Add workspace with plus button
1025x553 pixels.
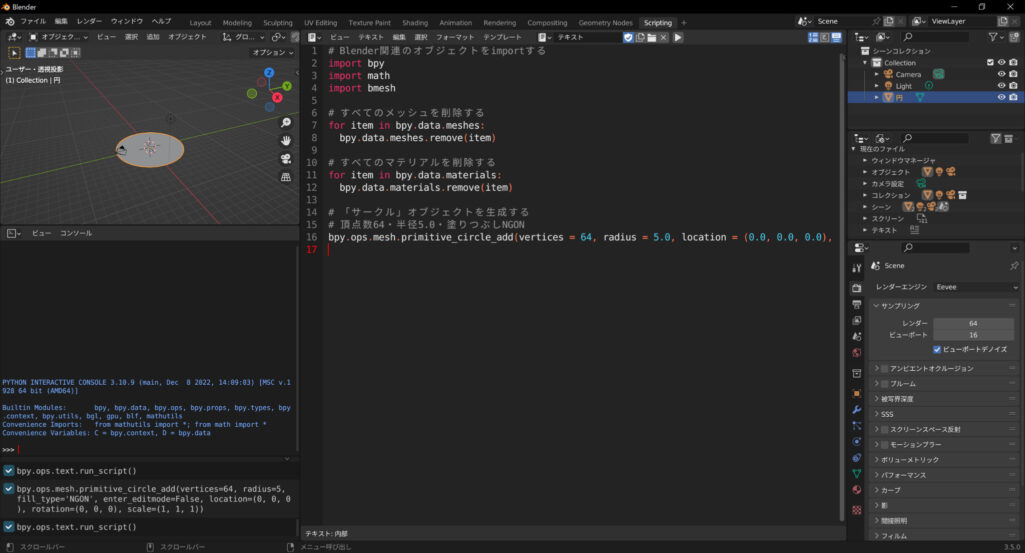[684, 23]
